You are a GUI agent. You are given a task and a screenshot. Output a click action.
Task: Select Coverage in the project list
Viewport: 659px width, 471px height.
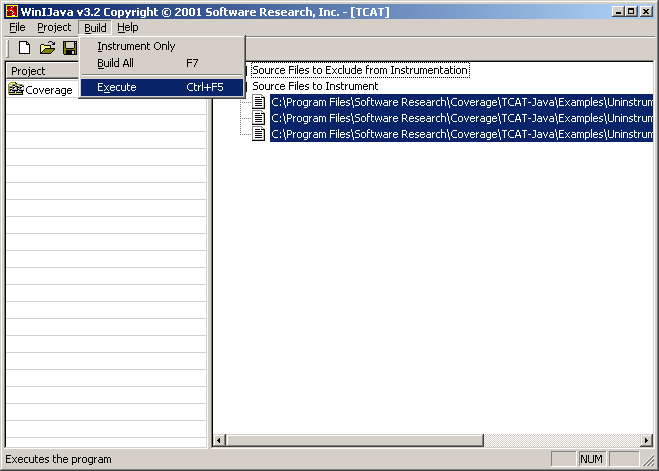(48, 90)
